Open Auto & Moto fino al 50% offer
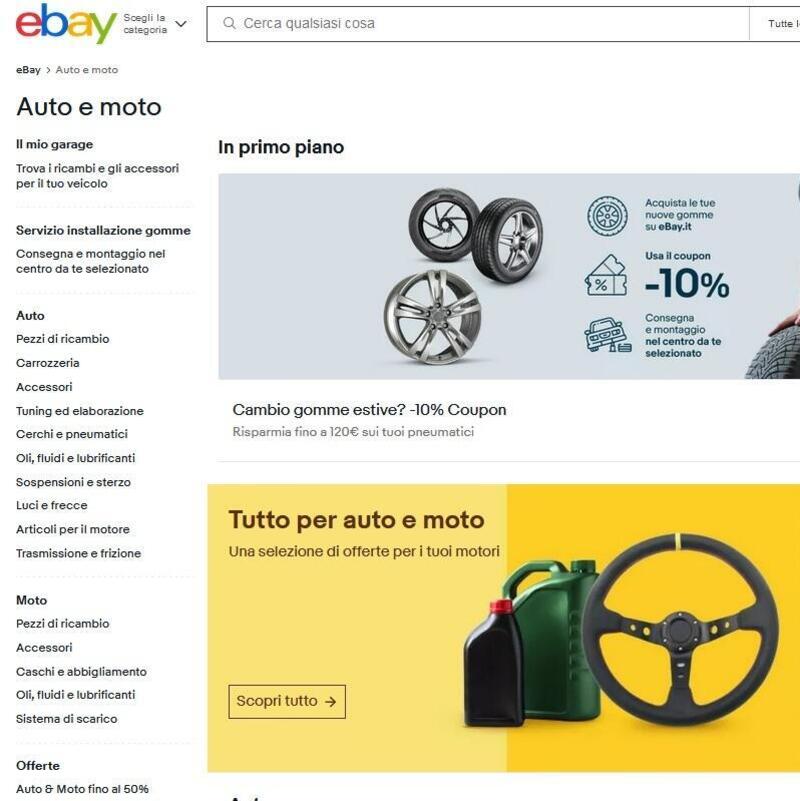 [x=82, y=789]
